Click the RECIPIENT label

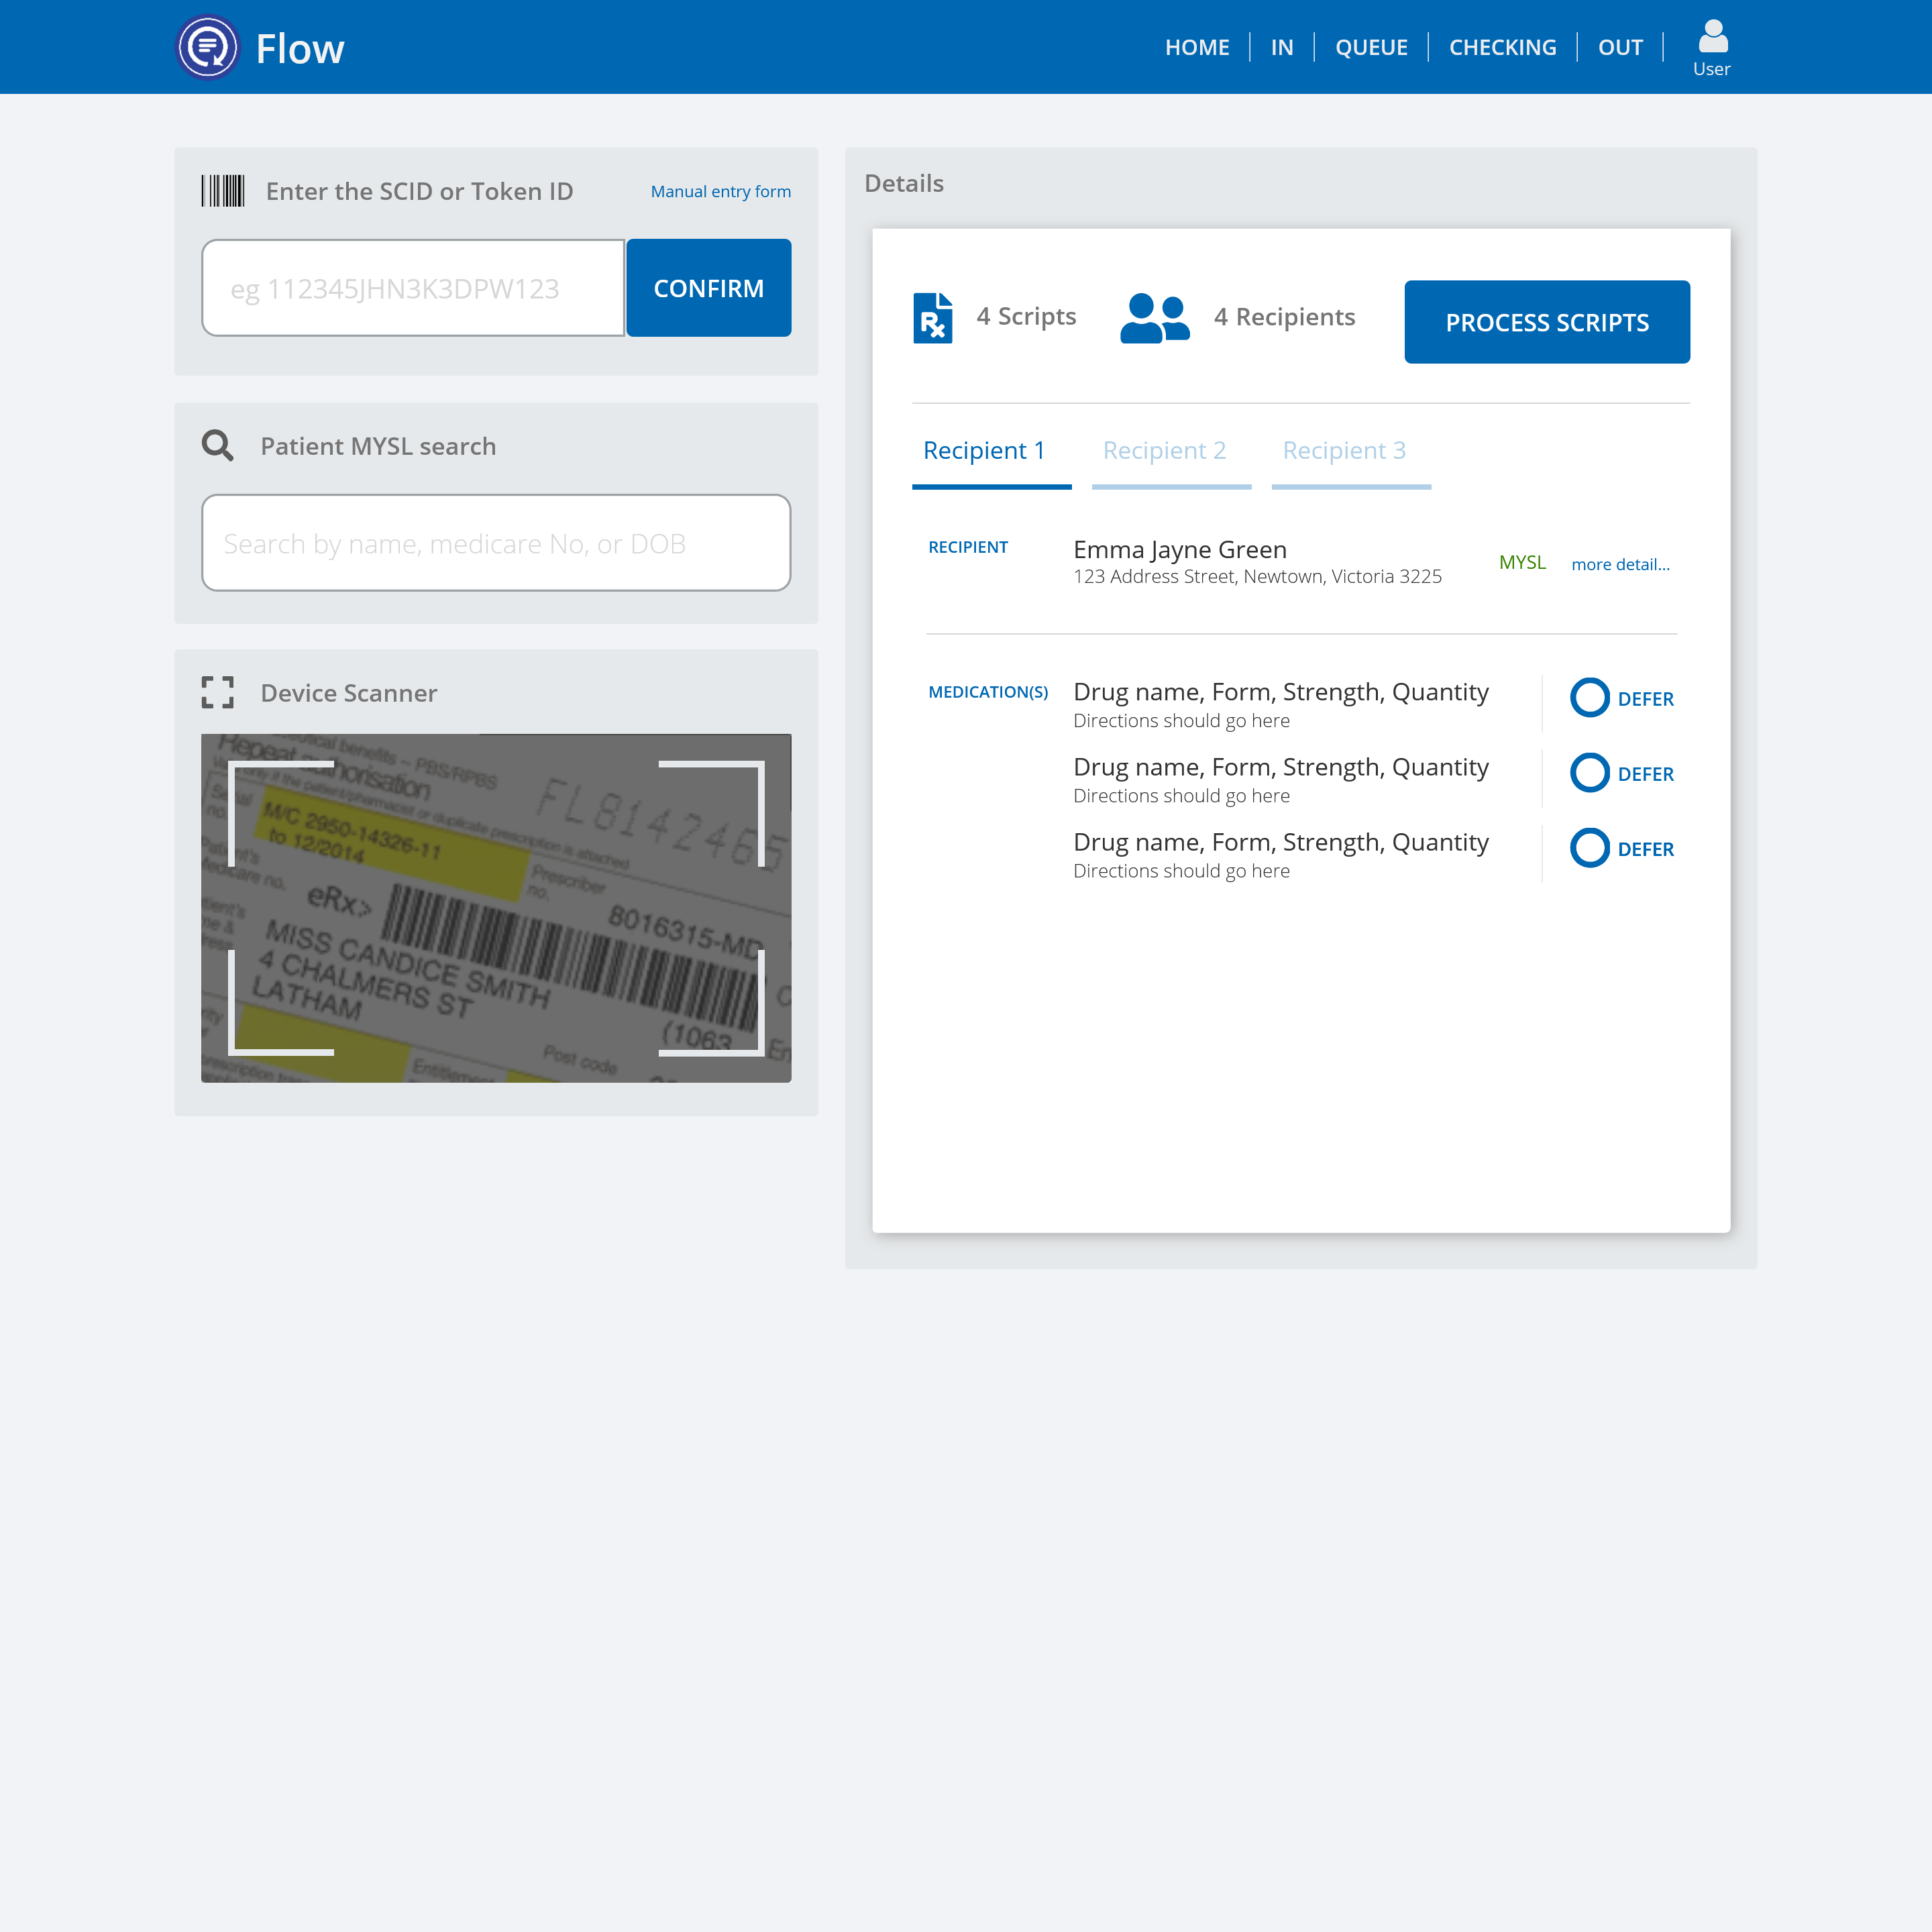[968, 547]
